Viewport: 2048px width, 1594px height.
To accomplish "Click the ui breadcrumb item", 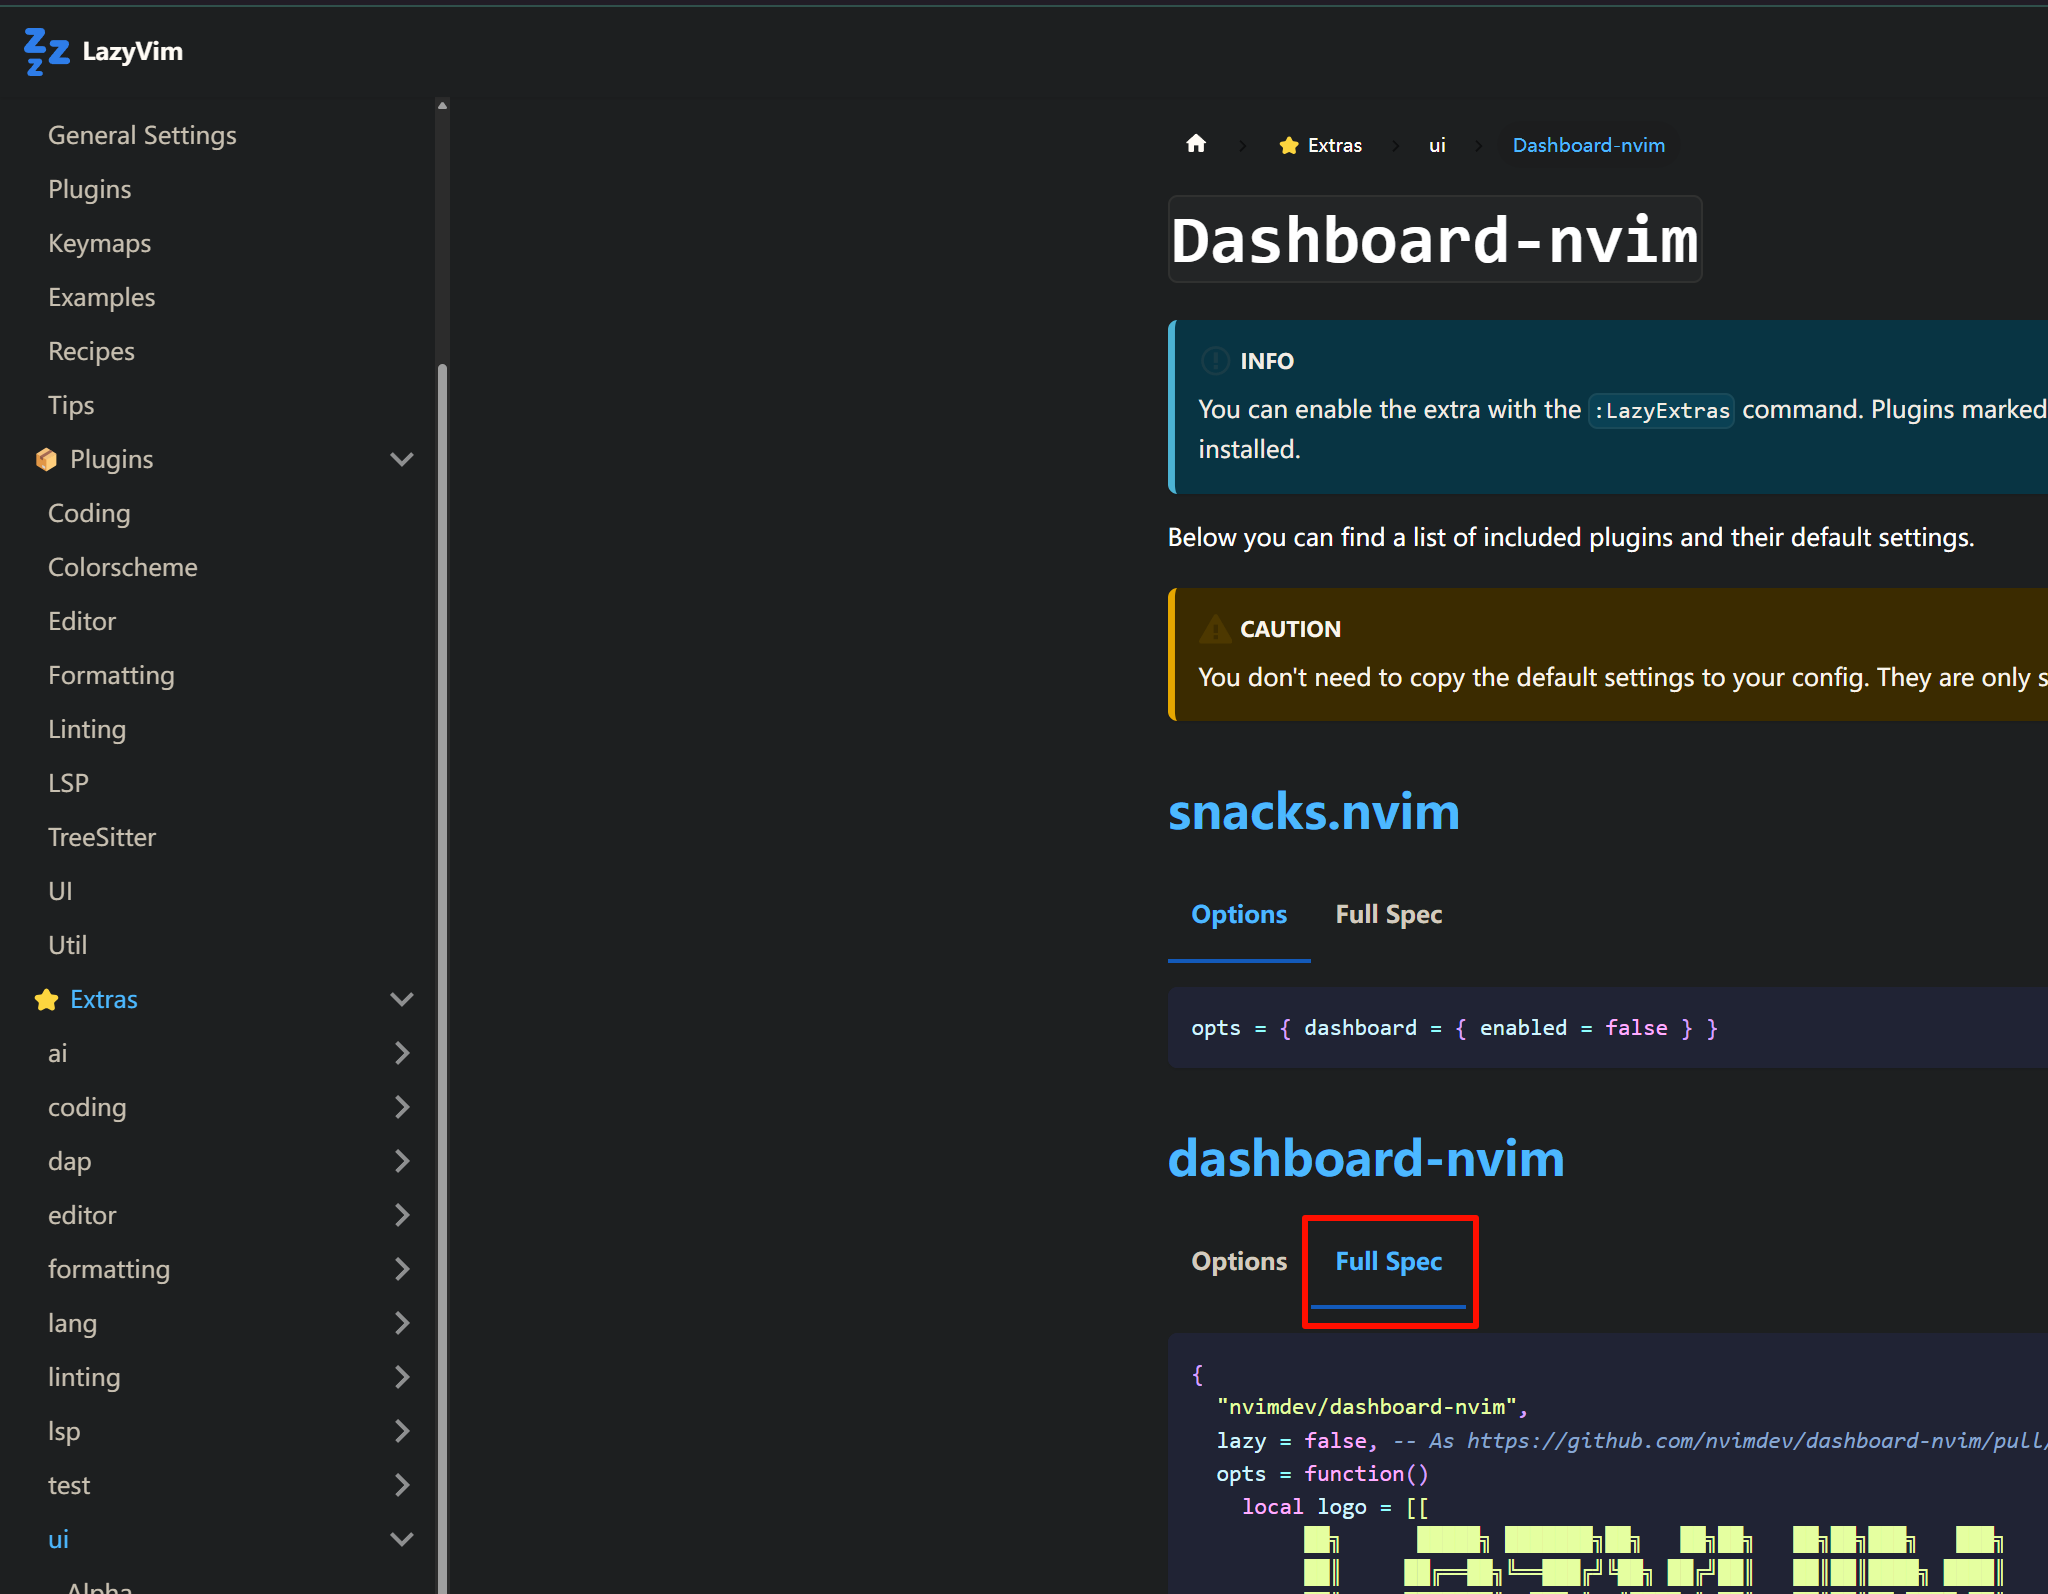I will 1437,145.
